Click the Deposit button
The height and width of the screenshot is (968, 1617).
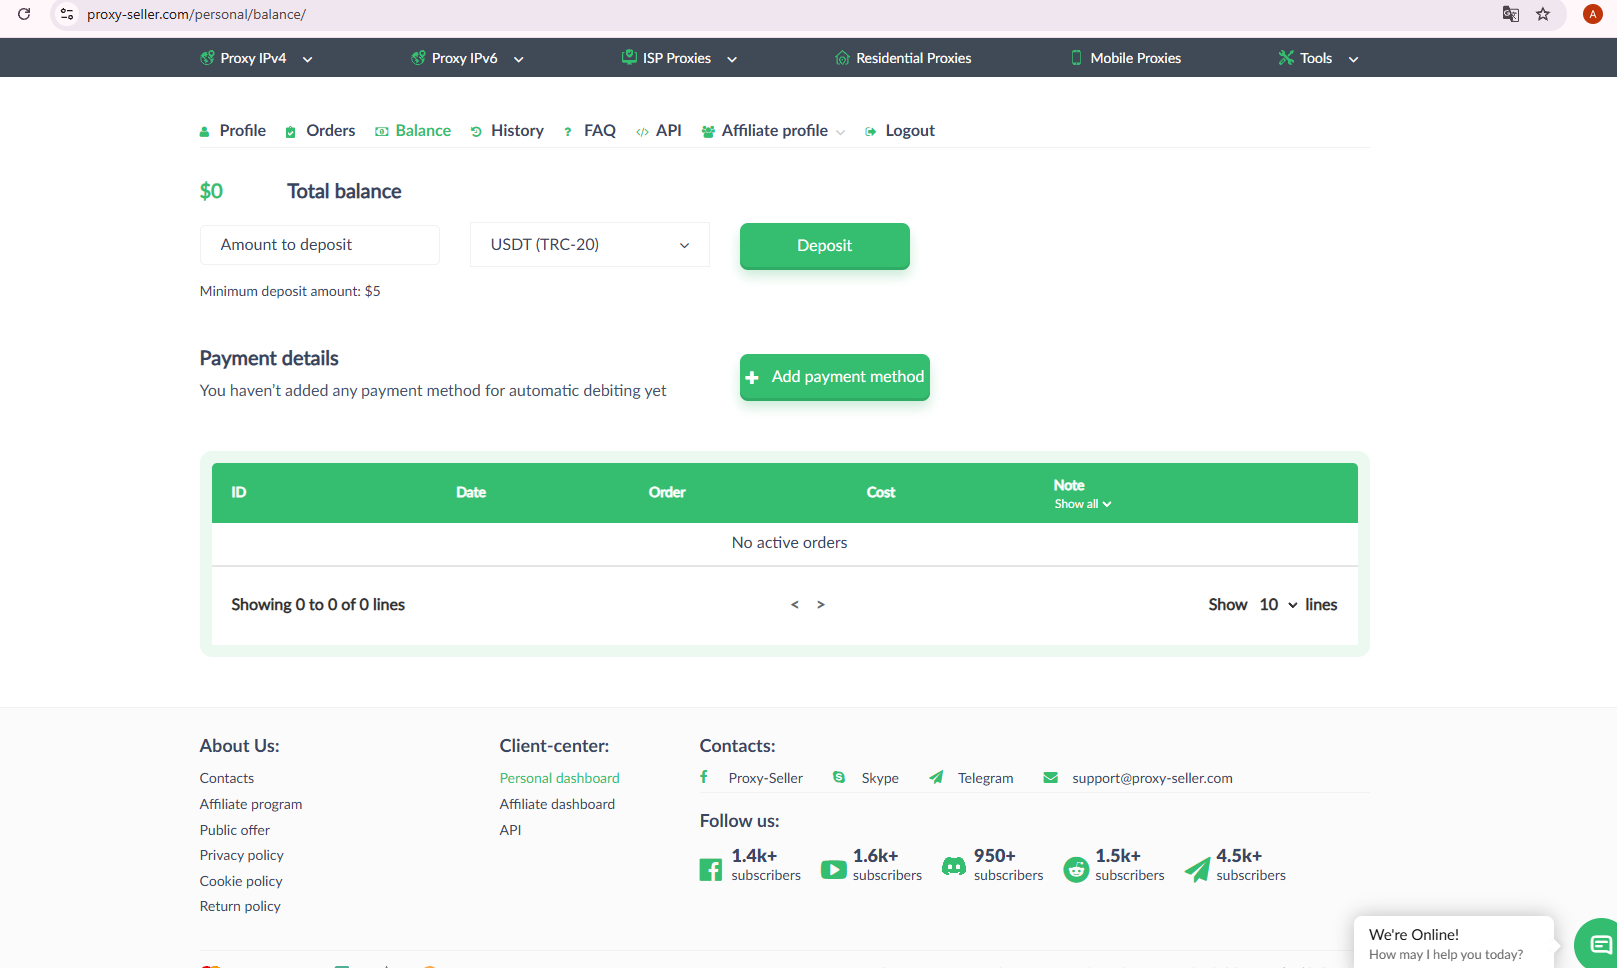[x=825, y=246]
